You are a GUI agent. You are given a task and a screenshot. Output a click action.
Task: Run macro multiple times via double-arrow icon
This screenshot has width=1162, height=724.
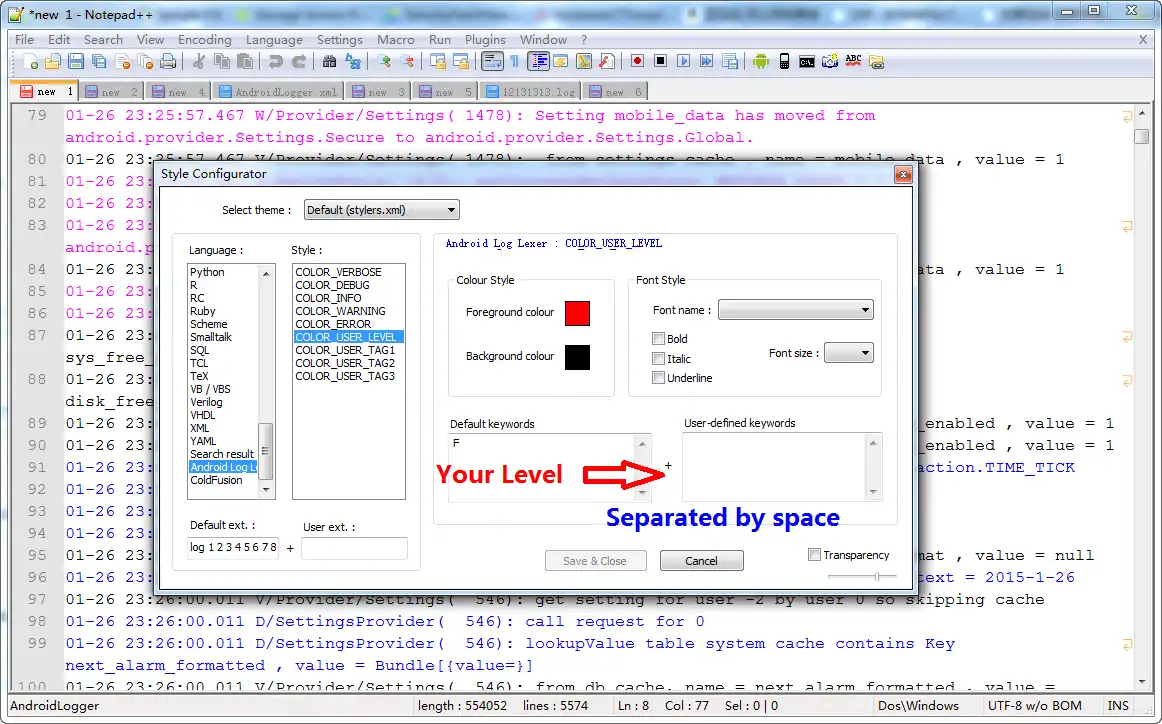706,62
